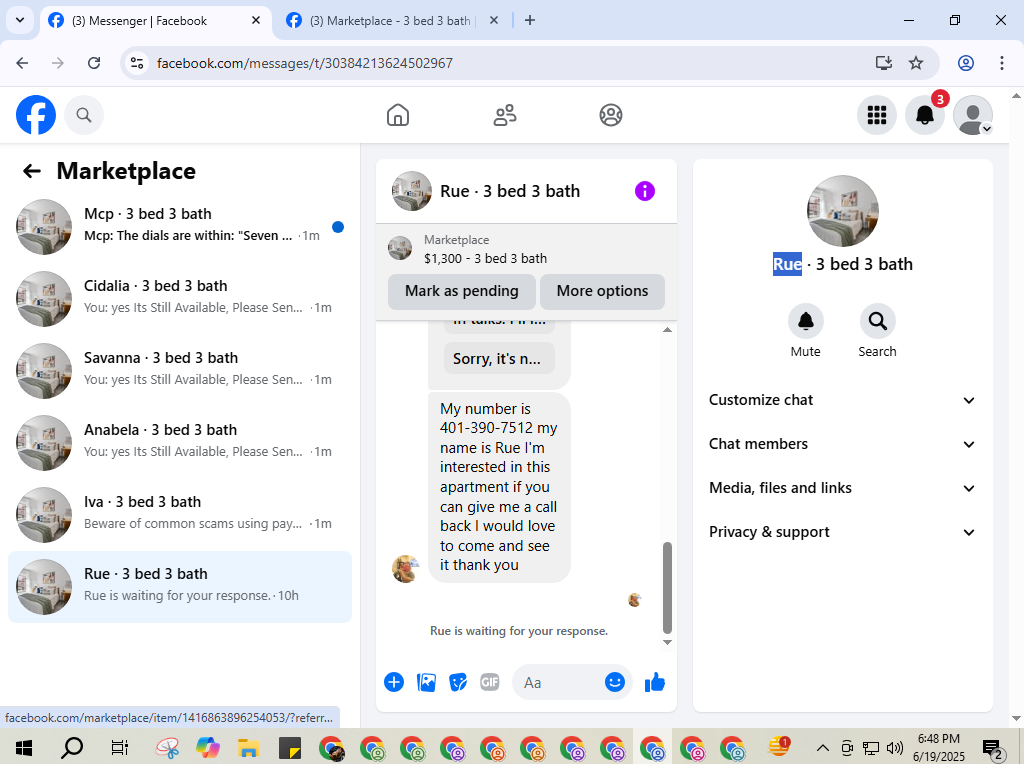The width and height of the screenshot is (1024, 764).
Task: Reload the page in browser toolbar
Action: (x=94, y=63)
